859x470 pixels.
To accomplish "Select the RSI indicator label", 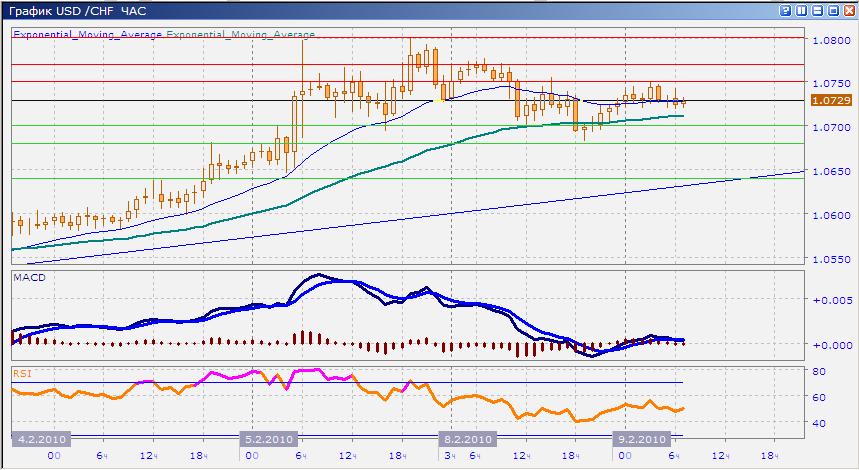I will [22, 374].
